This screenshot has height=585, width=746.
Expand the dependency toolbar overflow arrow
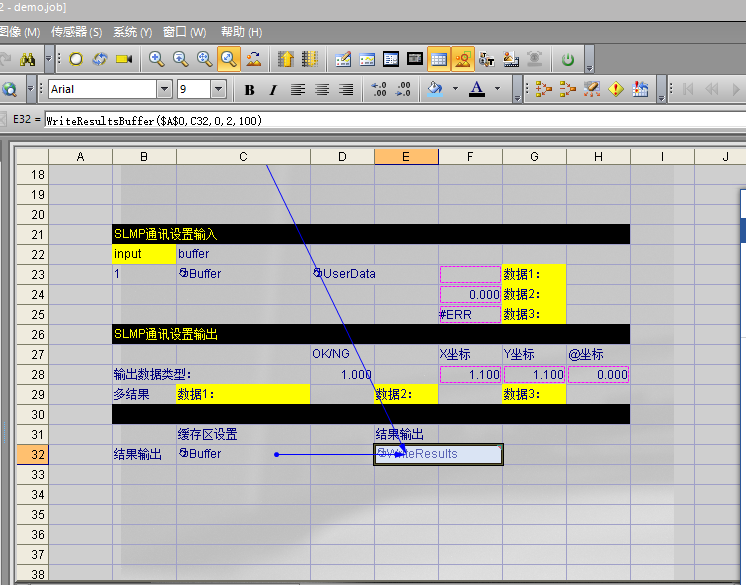(x=661, y=89)
